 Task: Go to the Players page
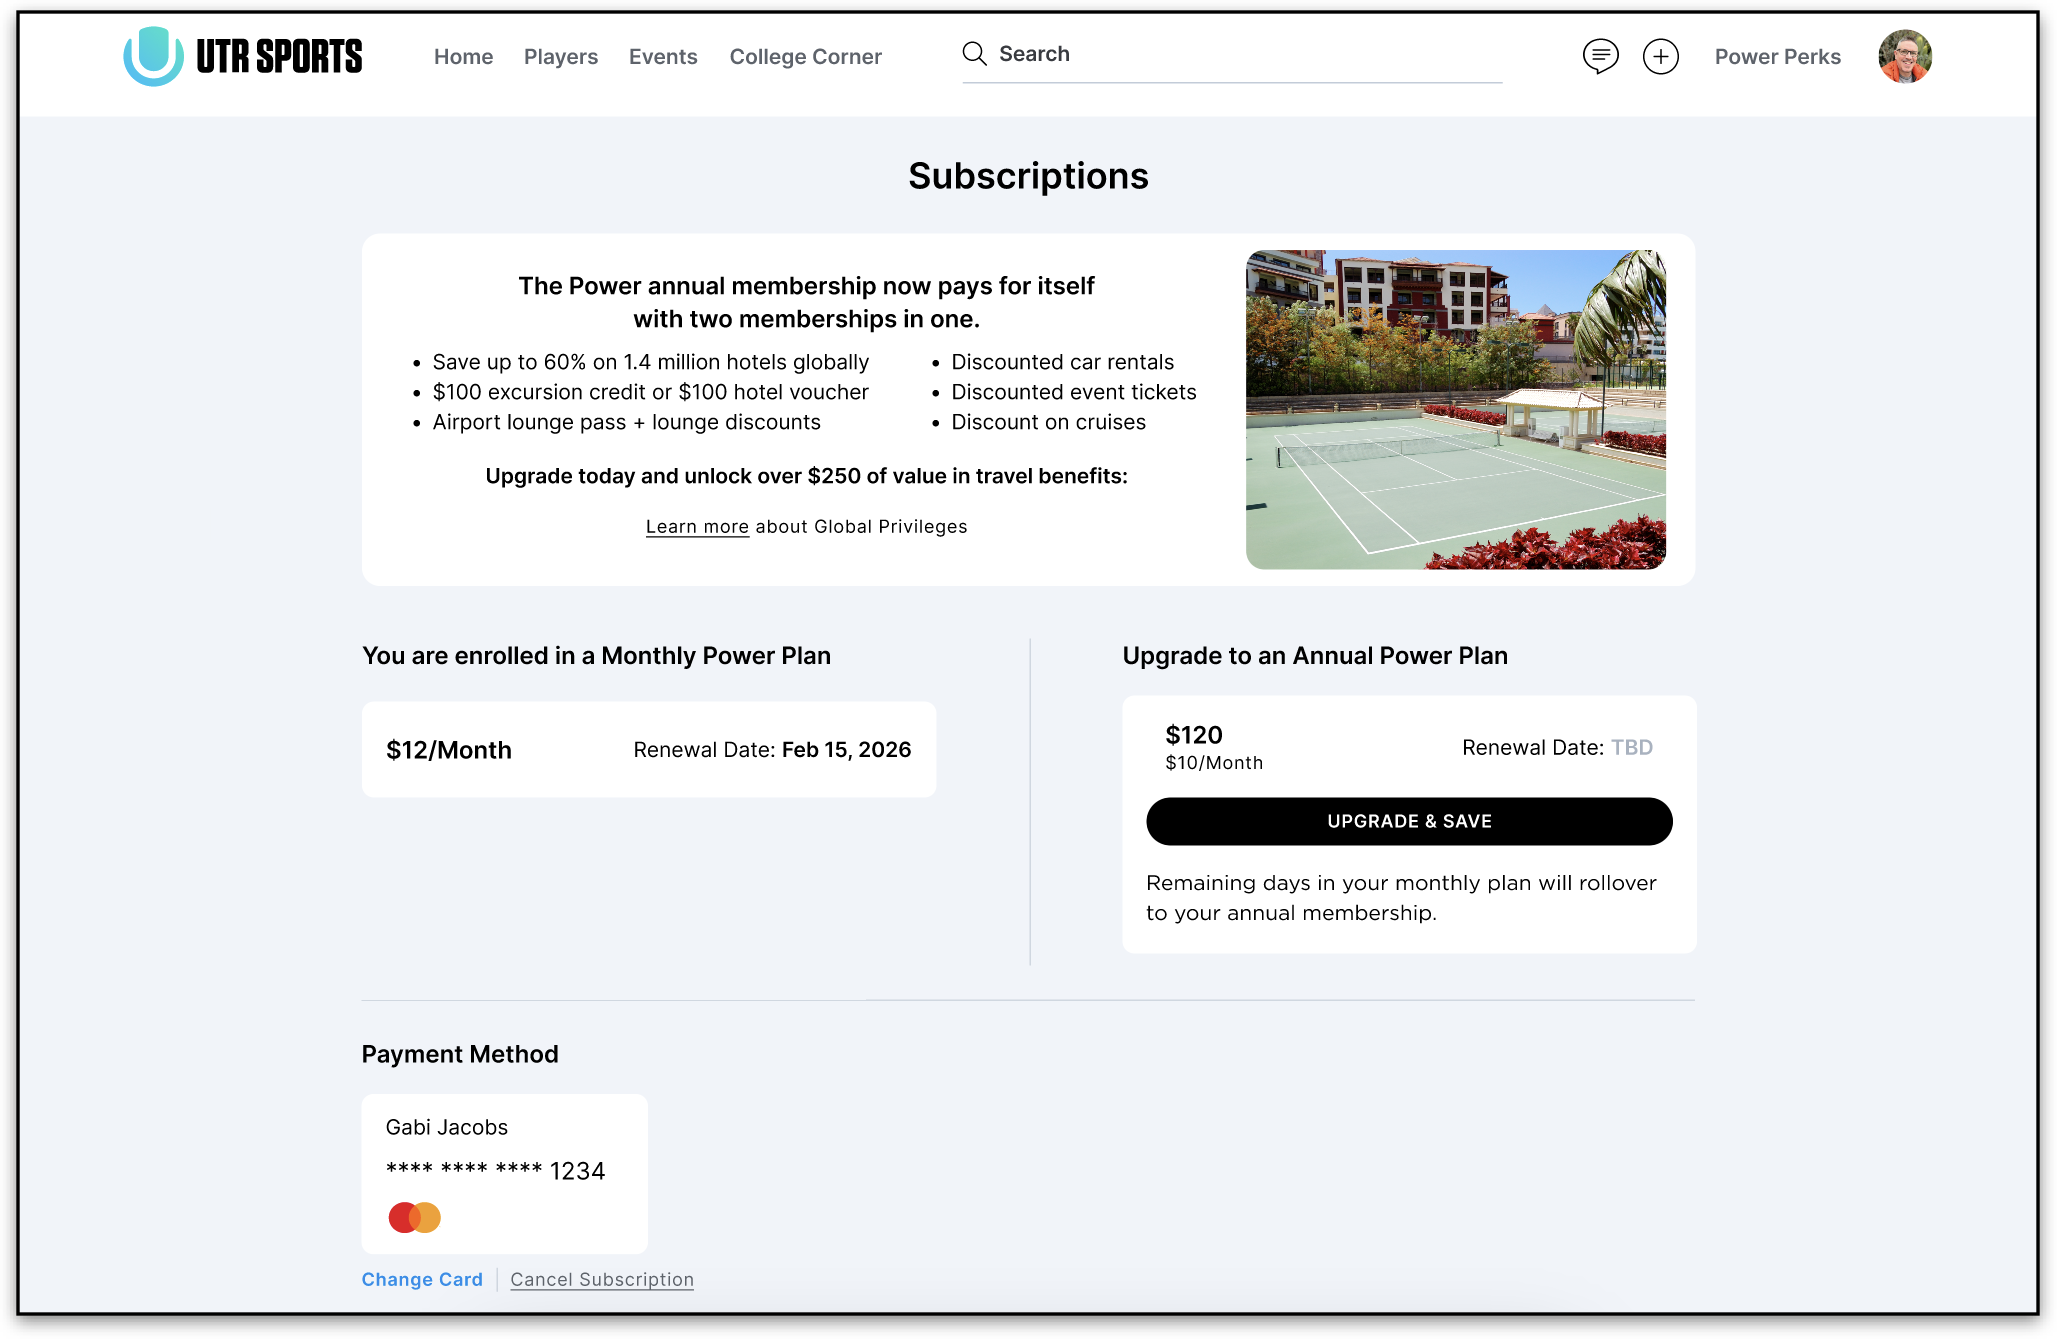click(x=560, y=57)
